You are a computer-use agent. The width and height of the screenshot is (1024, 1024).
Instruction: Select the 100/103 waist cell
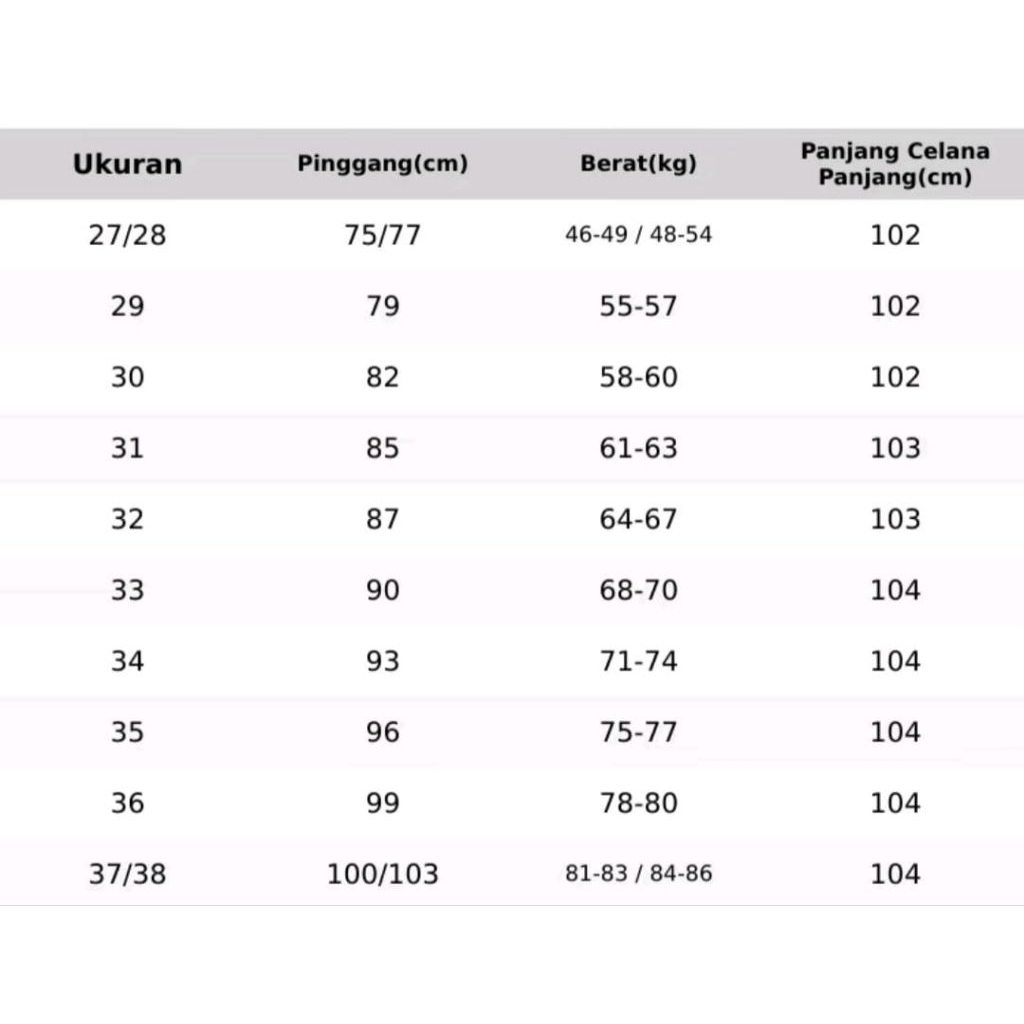382,874
